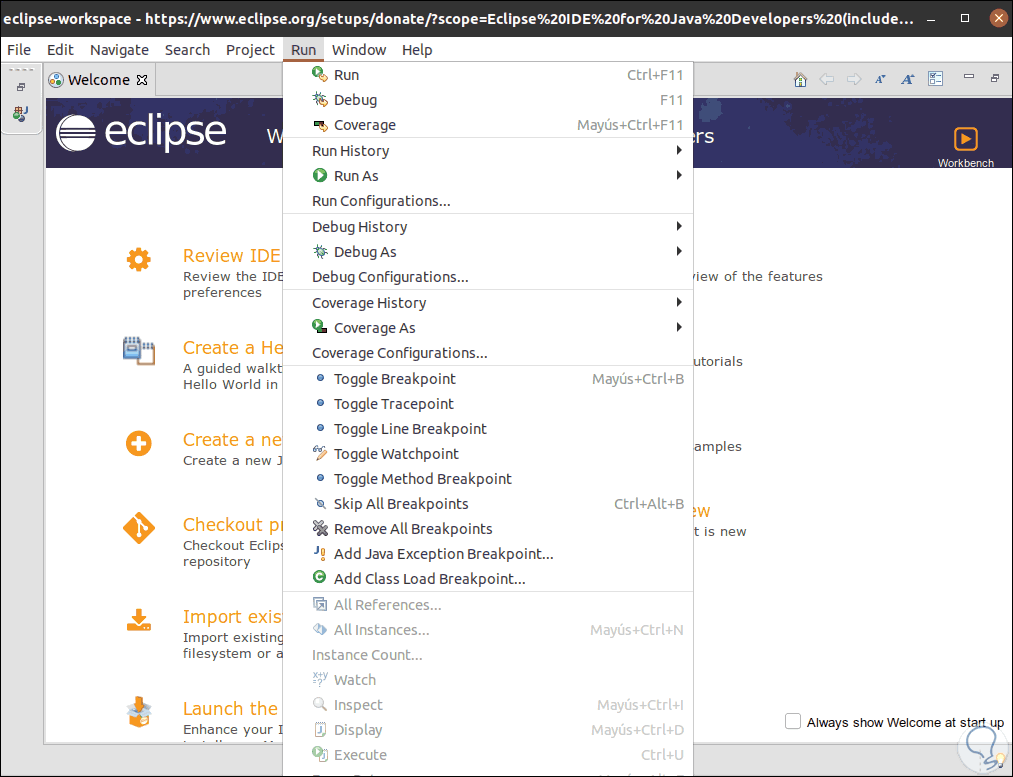Close the Welcome tab
Viewport: 1013px width, 777px height.
(142, 79)
